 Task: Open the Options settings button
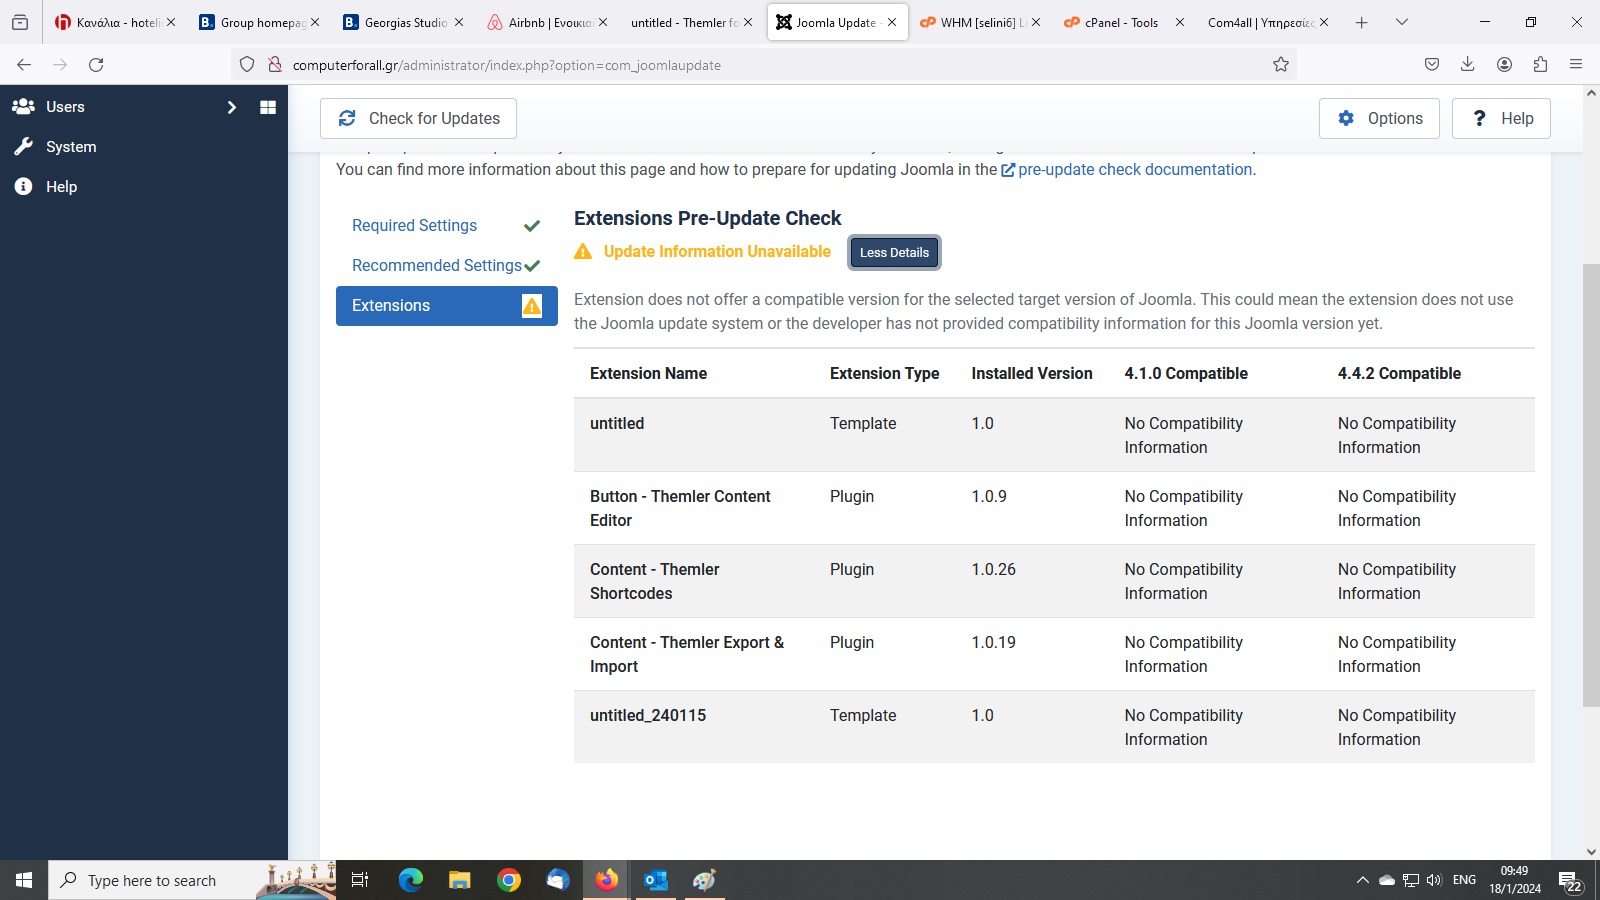tap(1379, 118)
